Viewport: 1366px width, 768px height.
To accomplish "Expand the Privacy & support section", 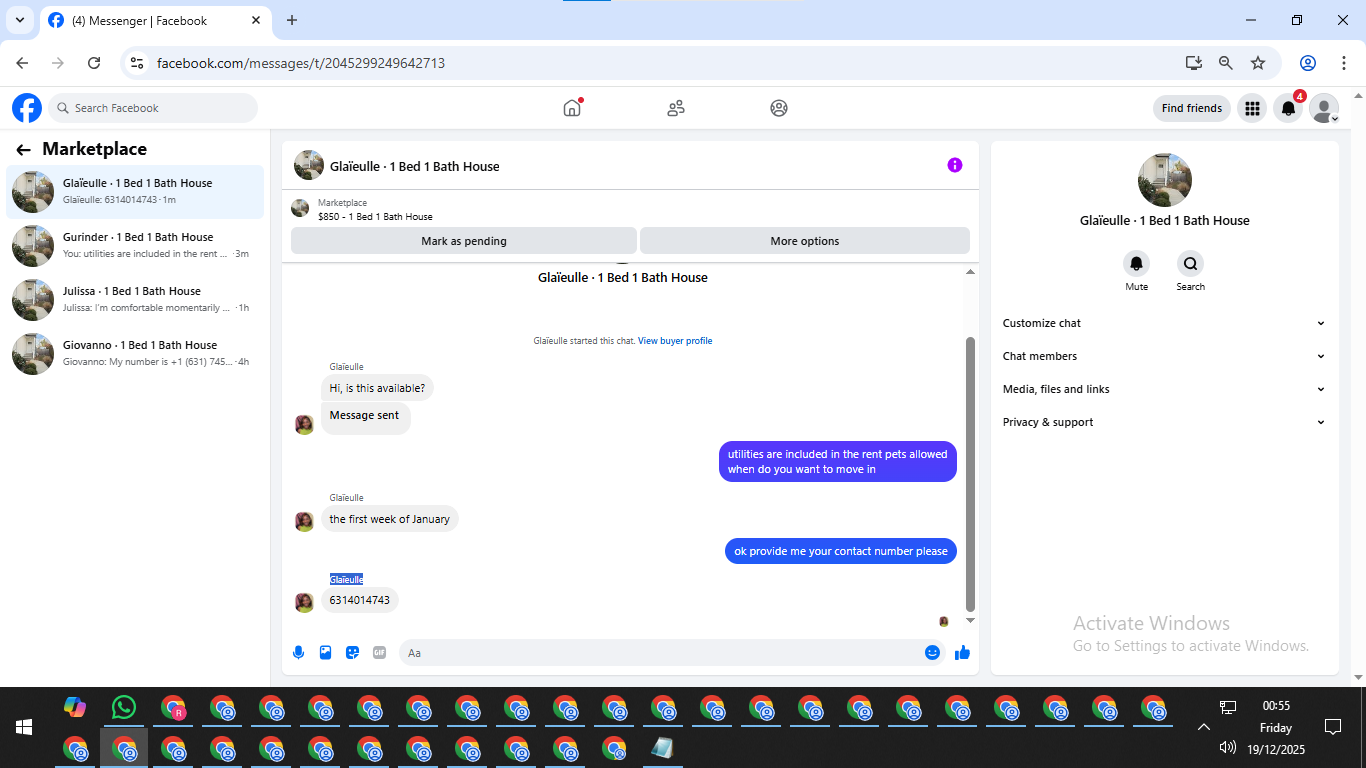I will click(1164, 422).
